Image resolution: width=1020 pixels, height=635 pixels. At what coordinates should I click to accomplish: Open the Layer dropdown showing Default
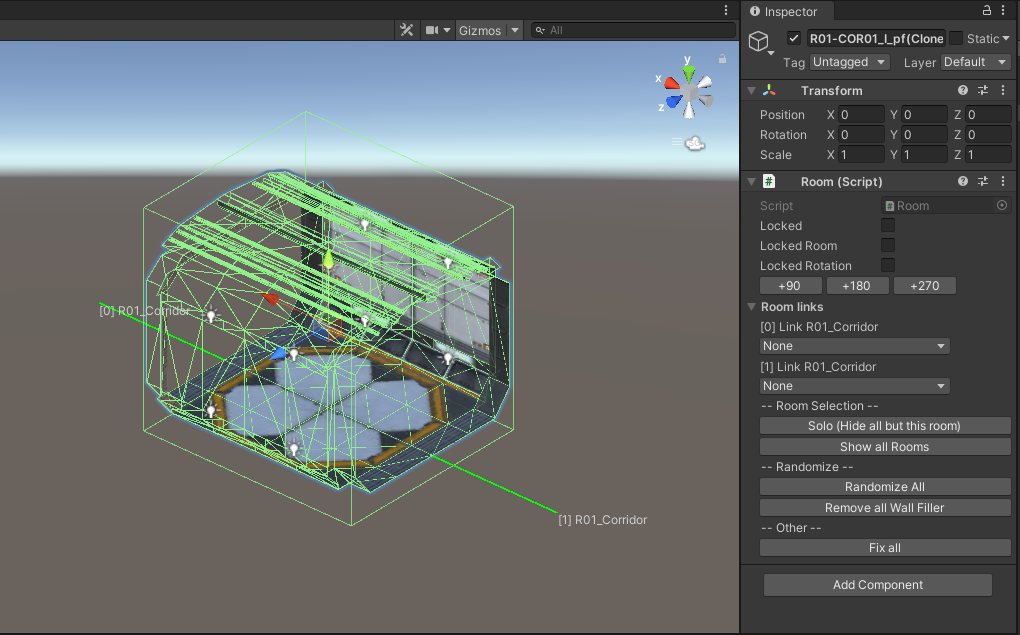[975, 62]
